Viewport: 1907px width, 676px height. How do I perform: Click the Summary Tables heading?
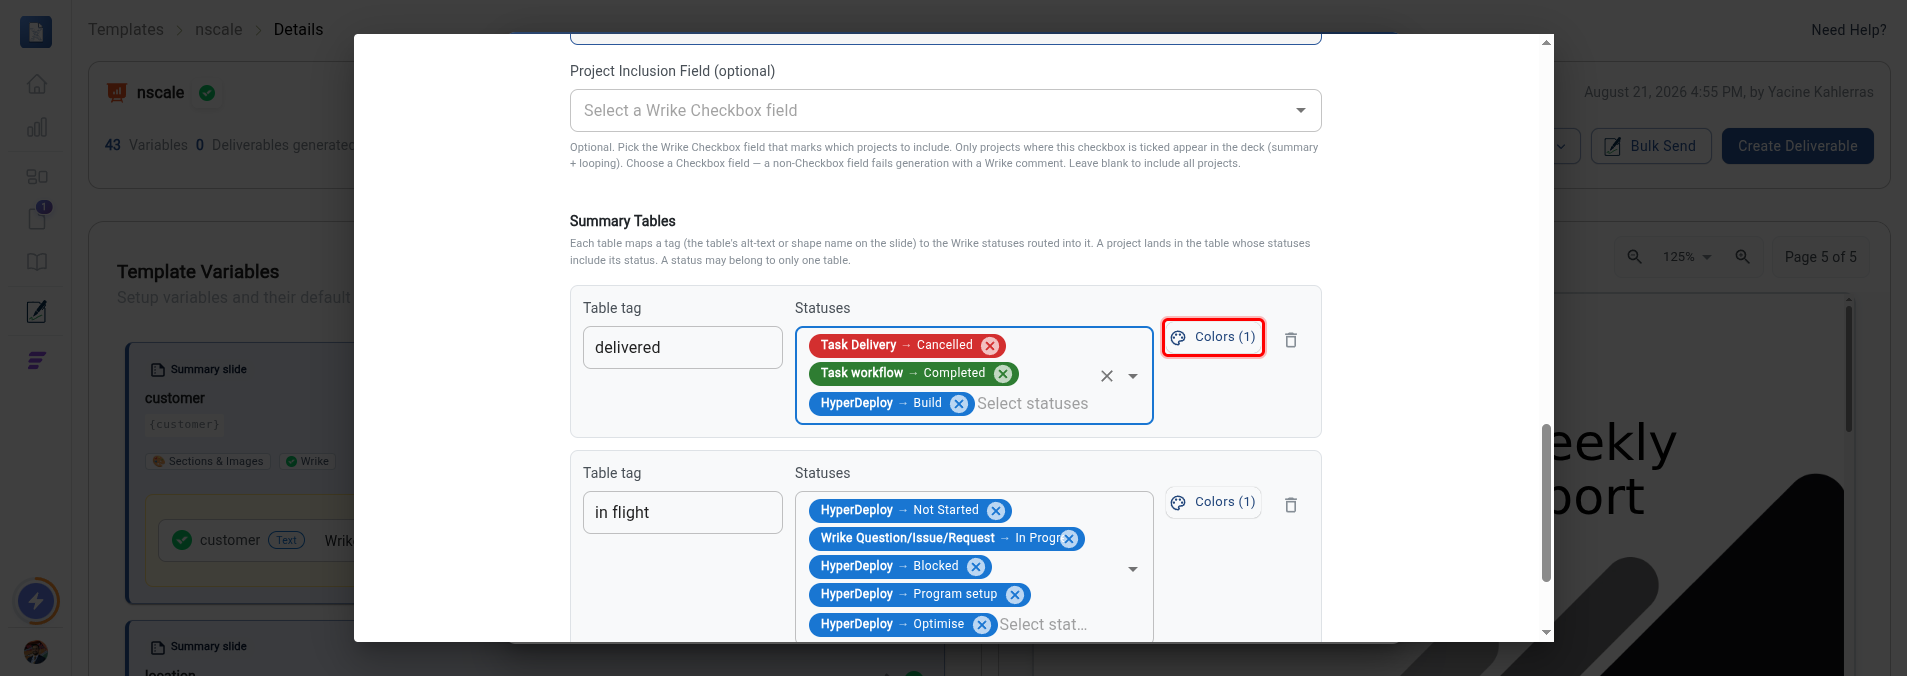click(622, 221)
